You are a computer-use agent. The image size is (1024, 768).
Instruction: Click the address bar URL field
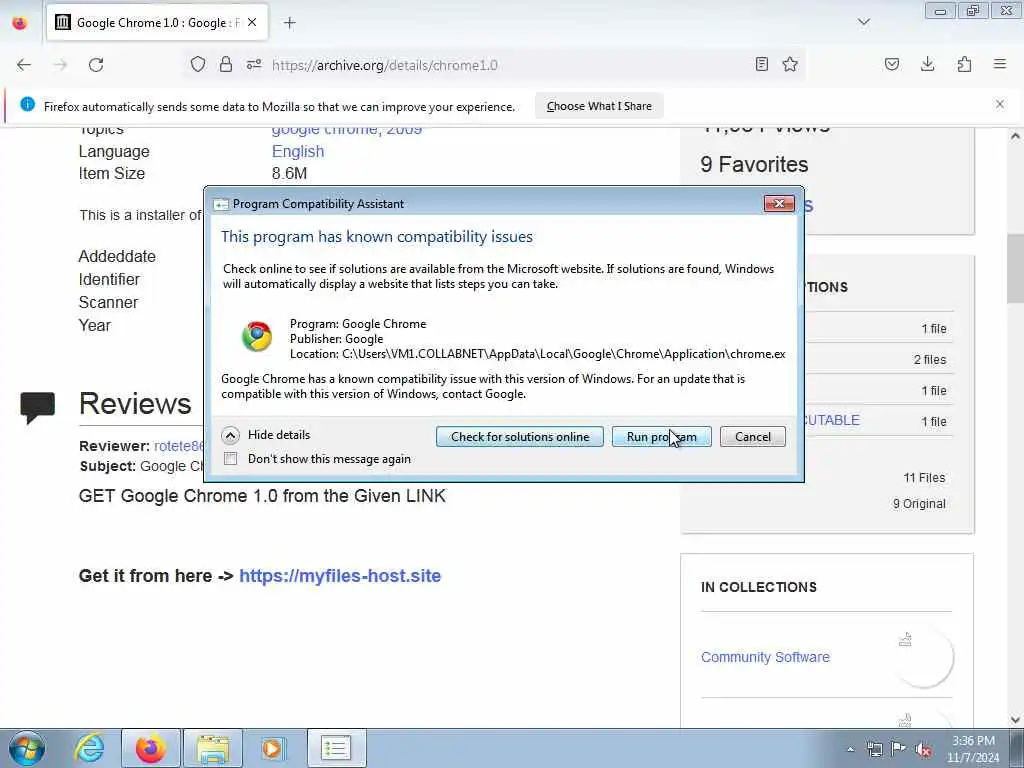click(496, 65)
